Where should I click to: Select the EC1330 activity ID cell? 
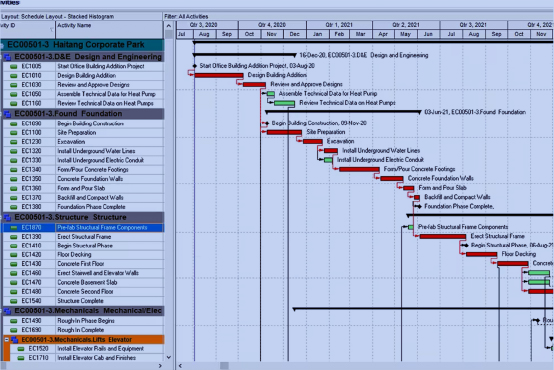click(x=31, y=160)
